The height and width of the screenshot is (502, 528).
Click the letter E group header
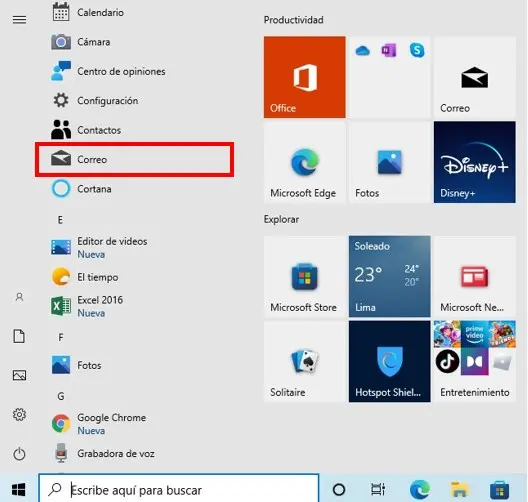[x=60, y=220]
